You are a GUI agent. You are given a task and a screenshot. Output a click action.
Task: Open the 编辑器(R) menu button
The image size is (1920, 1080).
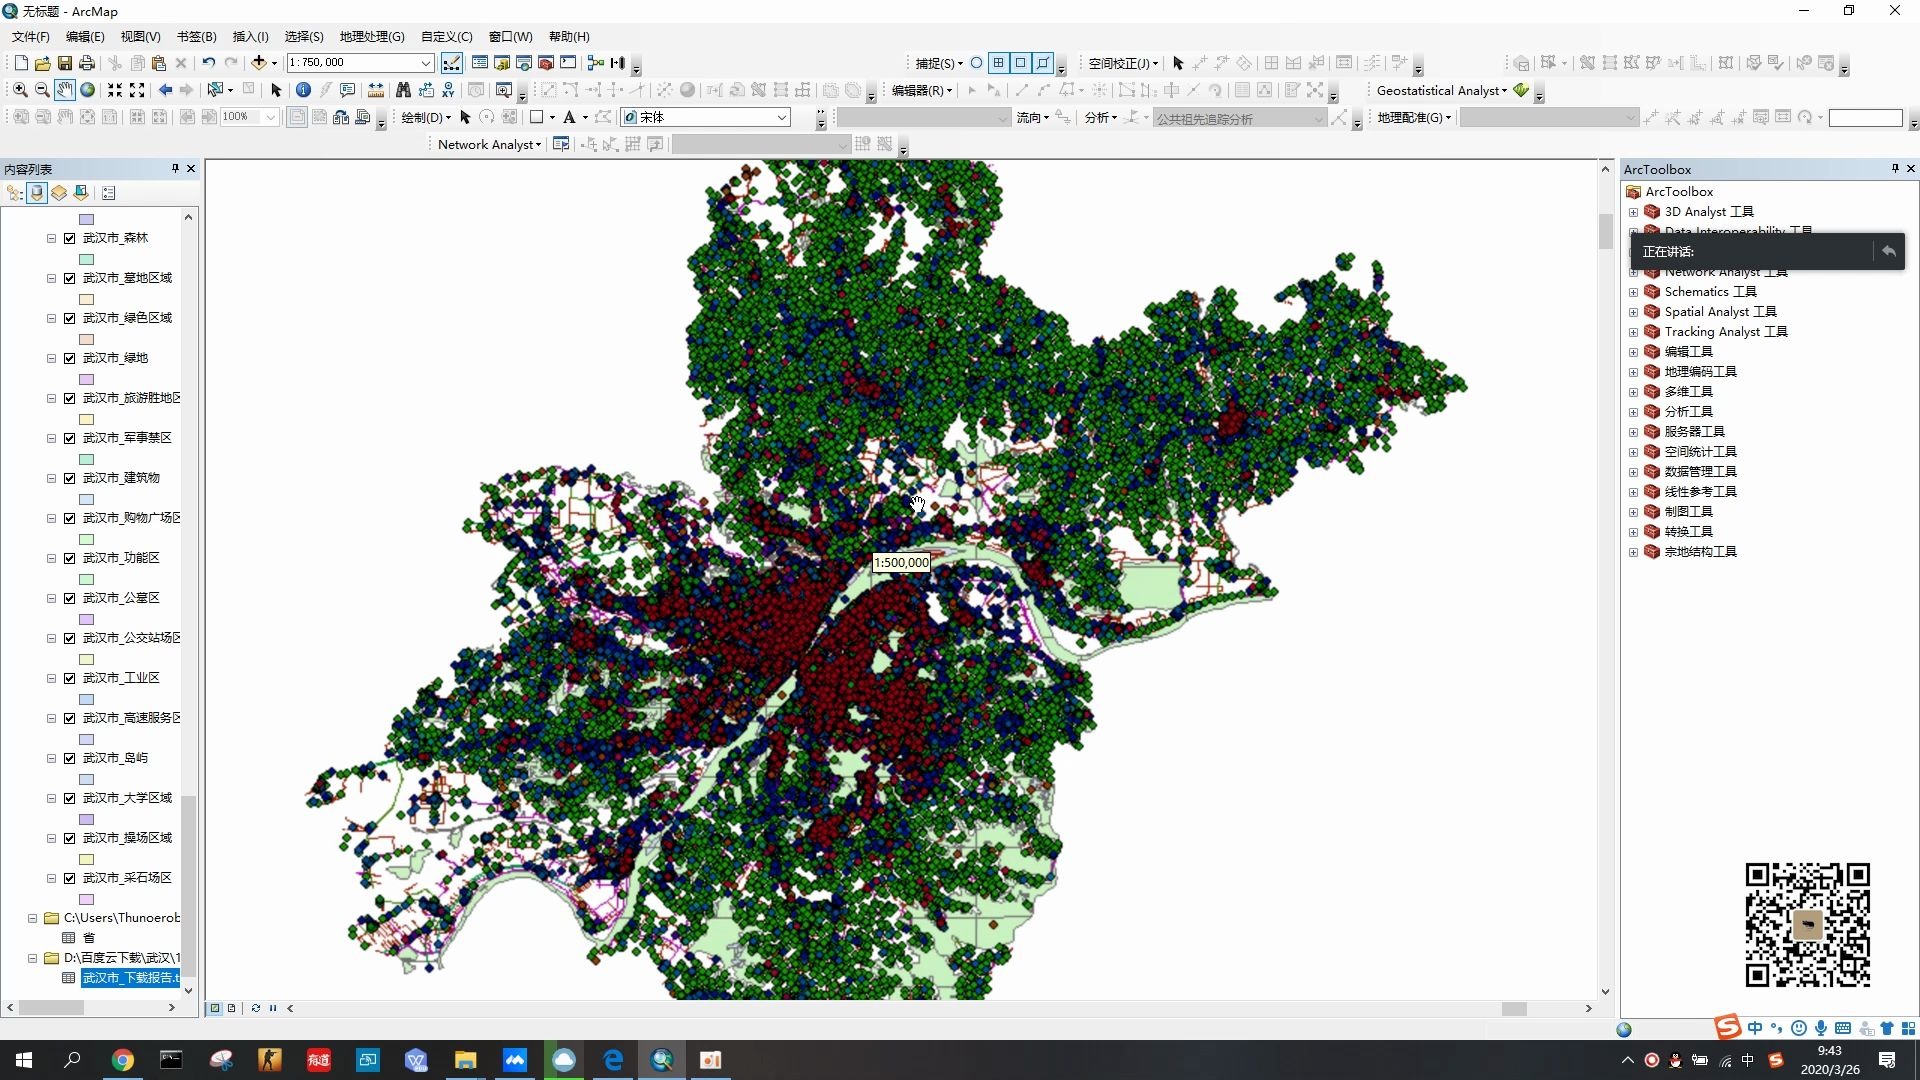[921, 91]
